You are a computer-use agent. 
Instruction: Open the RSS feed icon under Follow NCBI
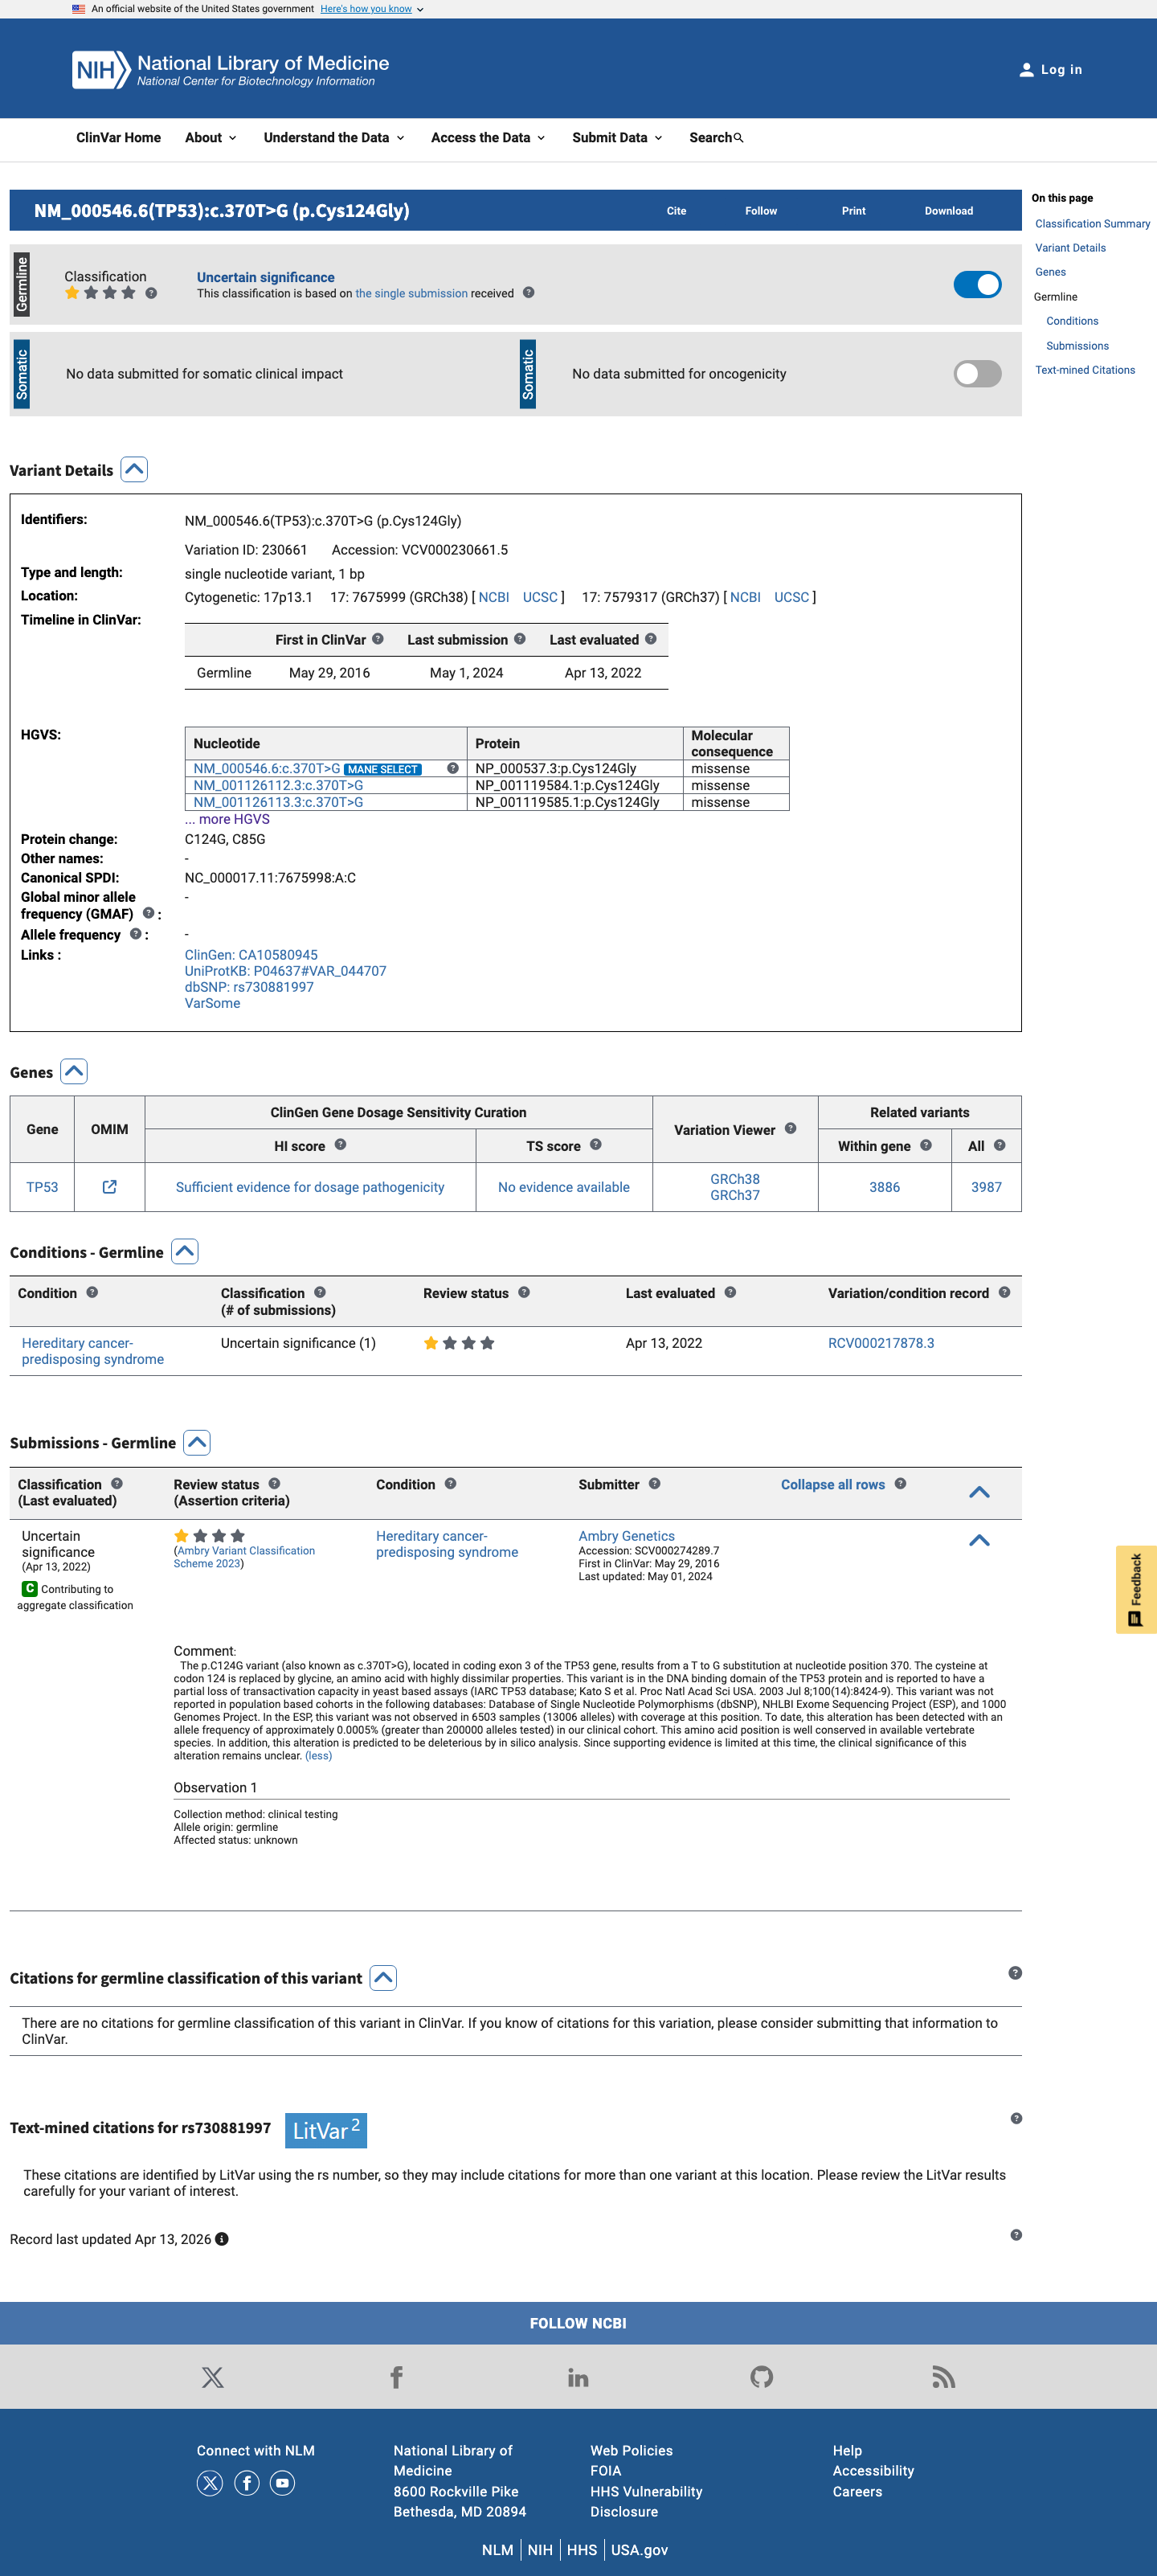[x=944, y=2377]
